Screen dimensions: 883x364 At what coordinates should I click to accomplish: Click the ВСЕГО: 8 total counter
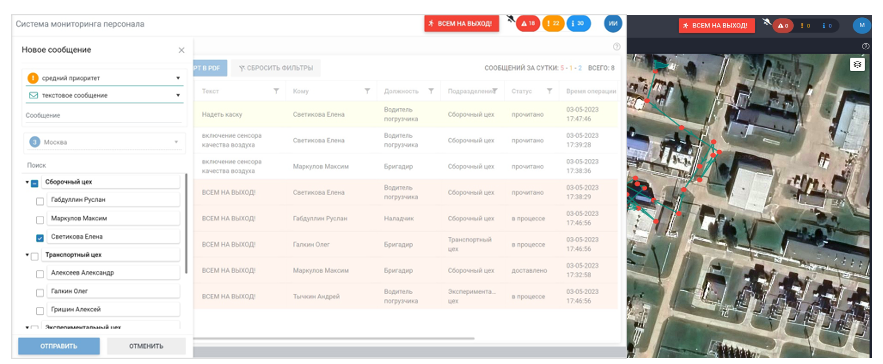(x=601, y=68)
